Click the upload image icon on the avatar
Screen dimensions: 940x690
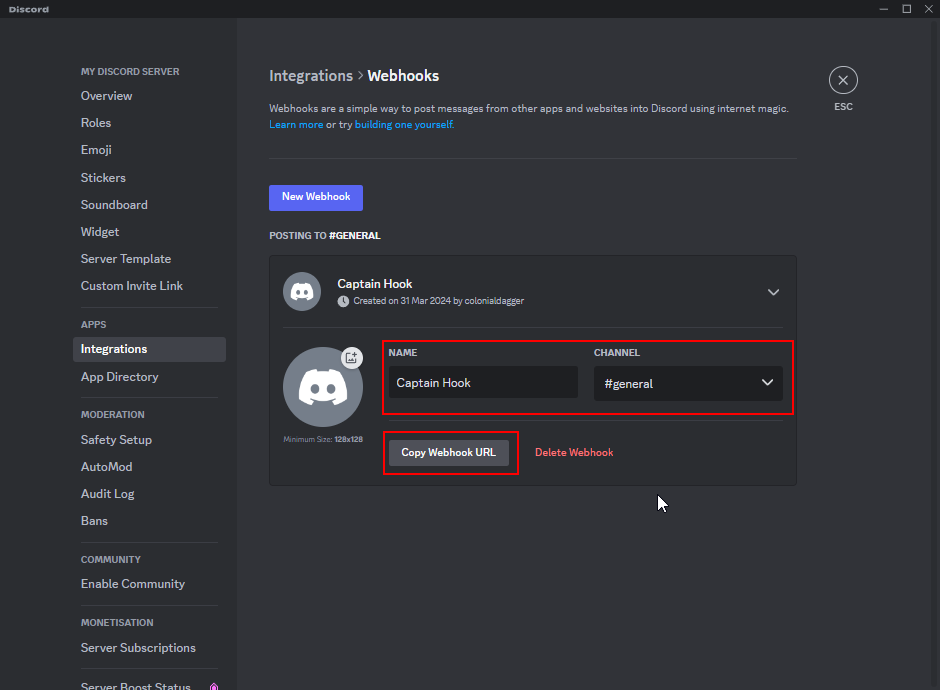click(x=351, y=358)
